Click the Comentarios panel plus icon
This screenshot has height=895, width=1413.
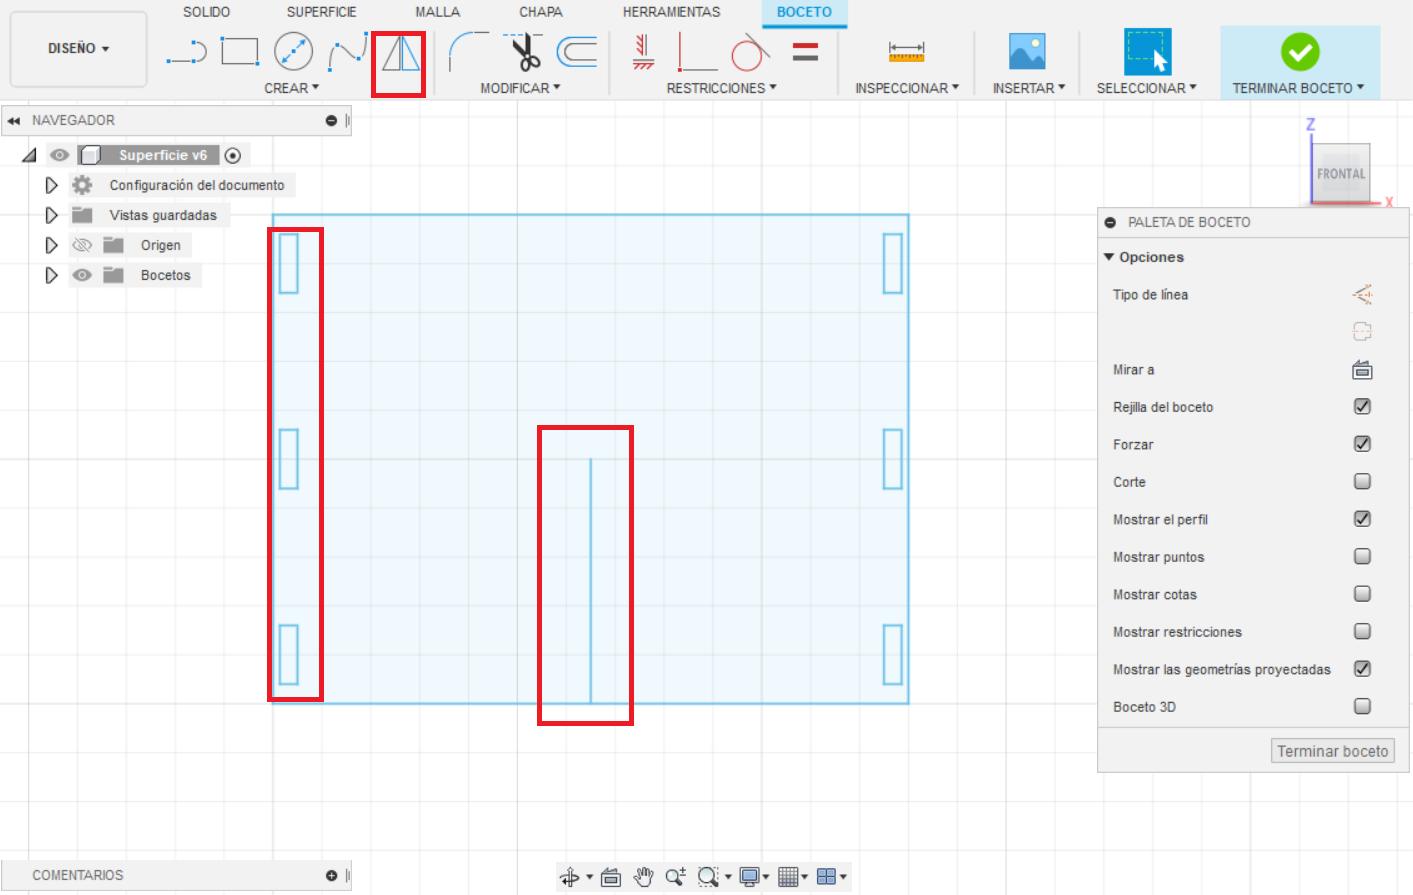pos(331,876)
